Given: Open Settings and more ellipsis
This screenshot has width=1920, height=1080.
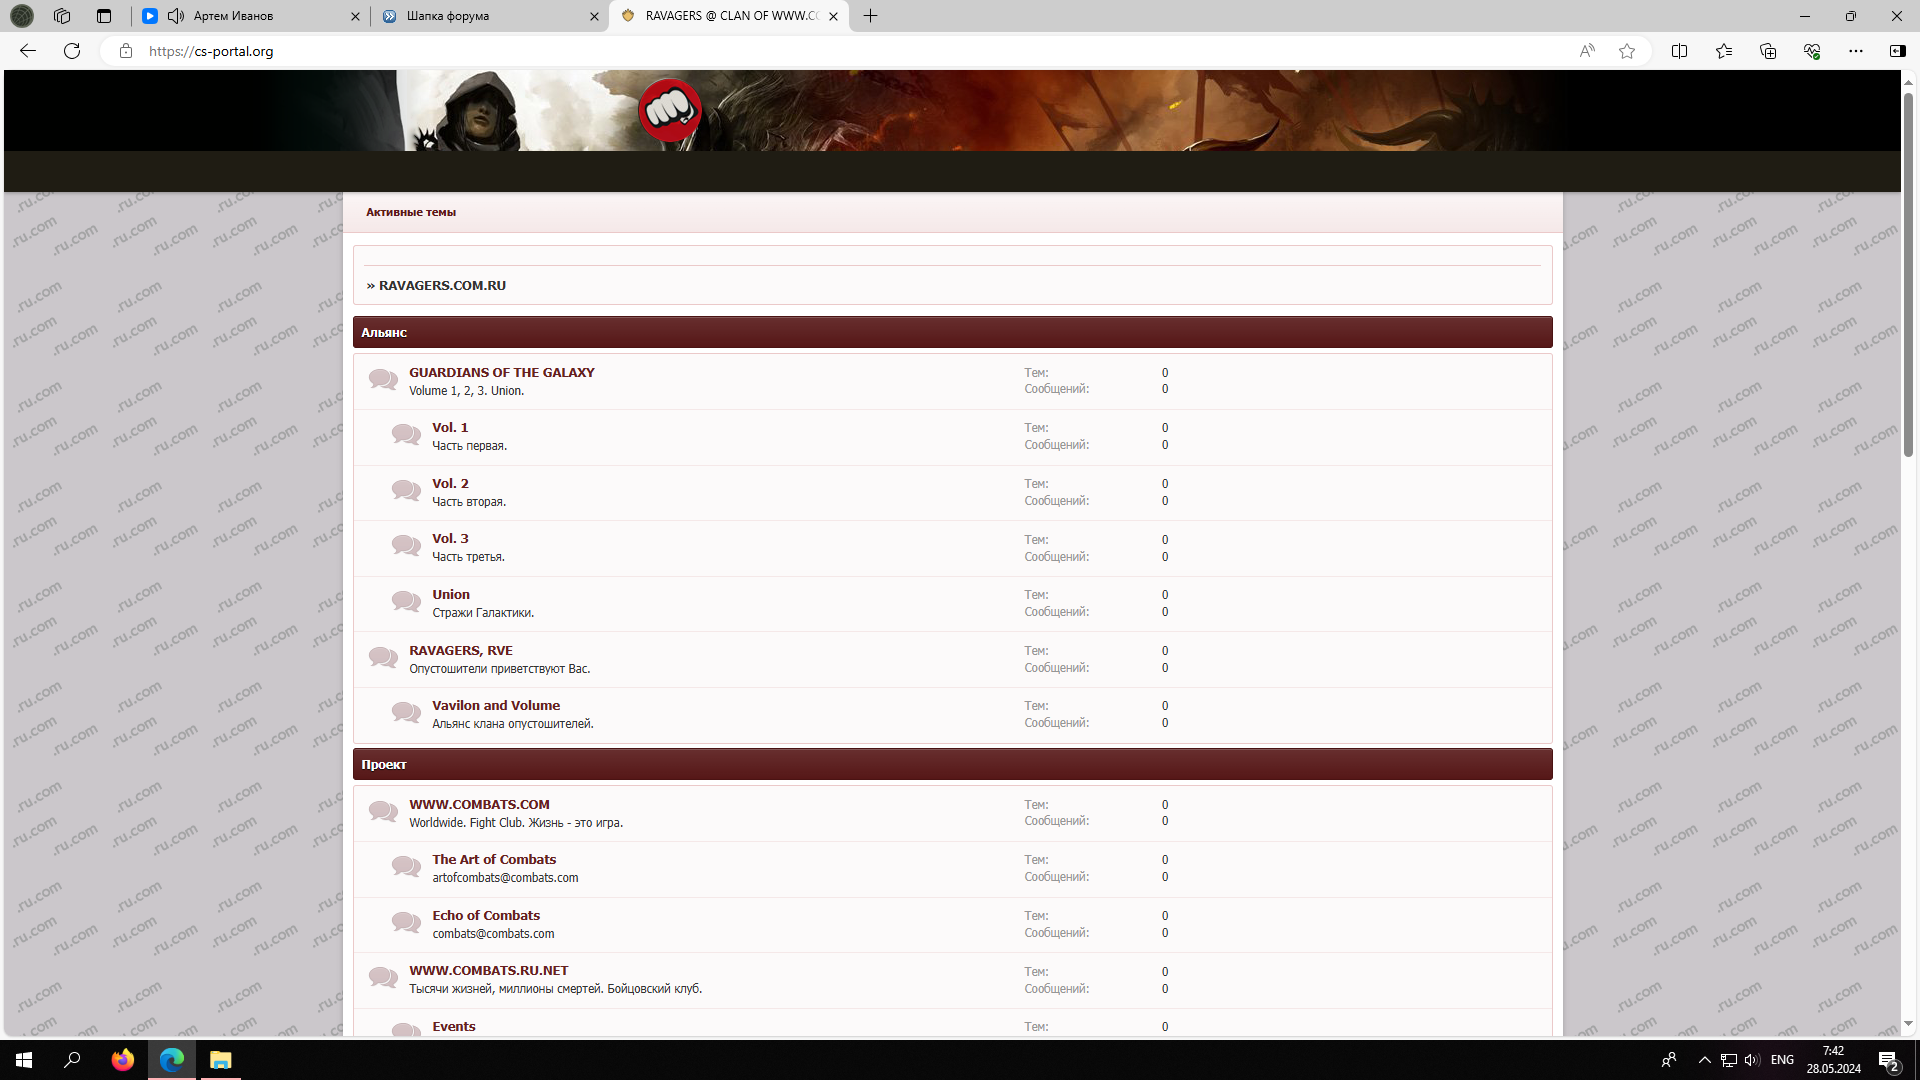Looking at the screenshot, I should [x=1856, y=51].
